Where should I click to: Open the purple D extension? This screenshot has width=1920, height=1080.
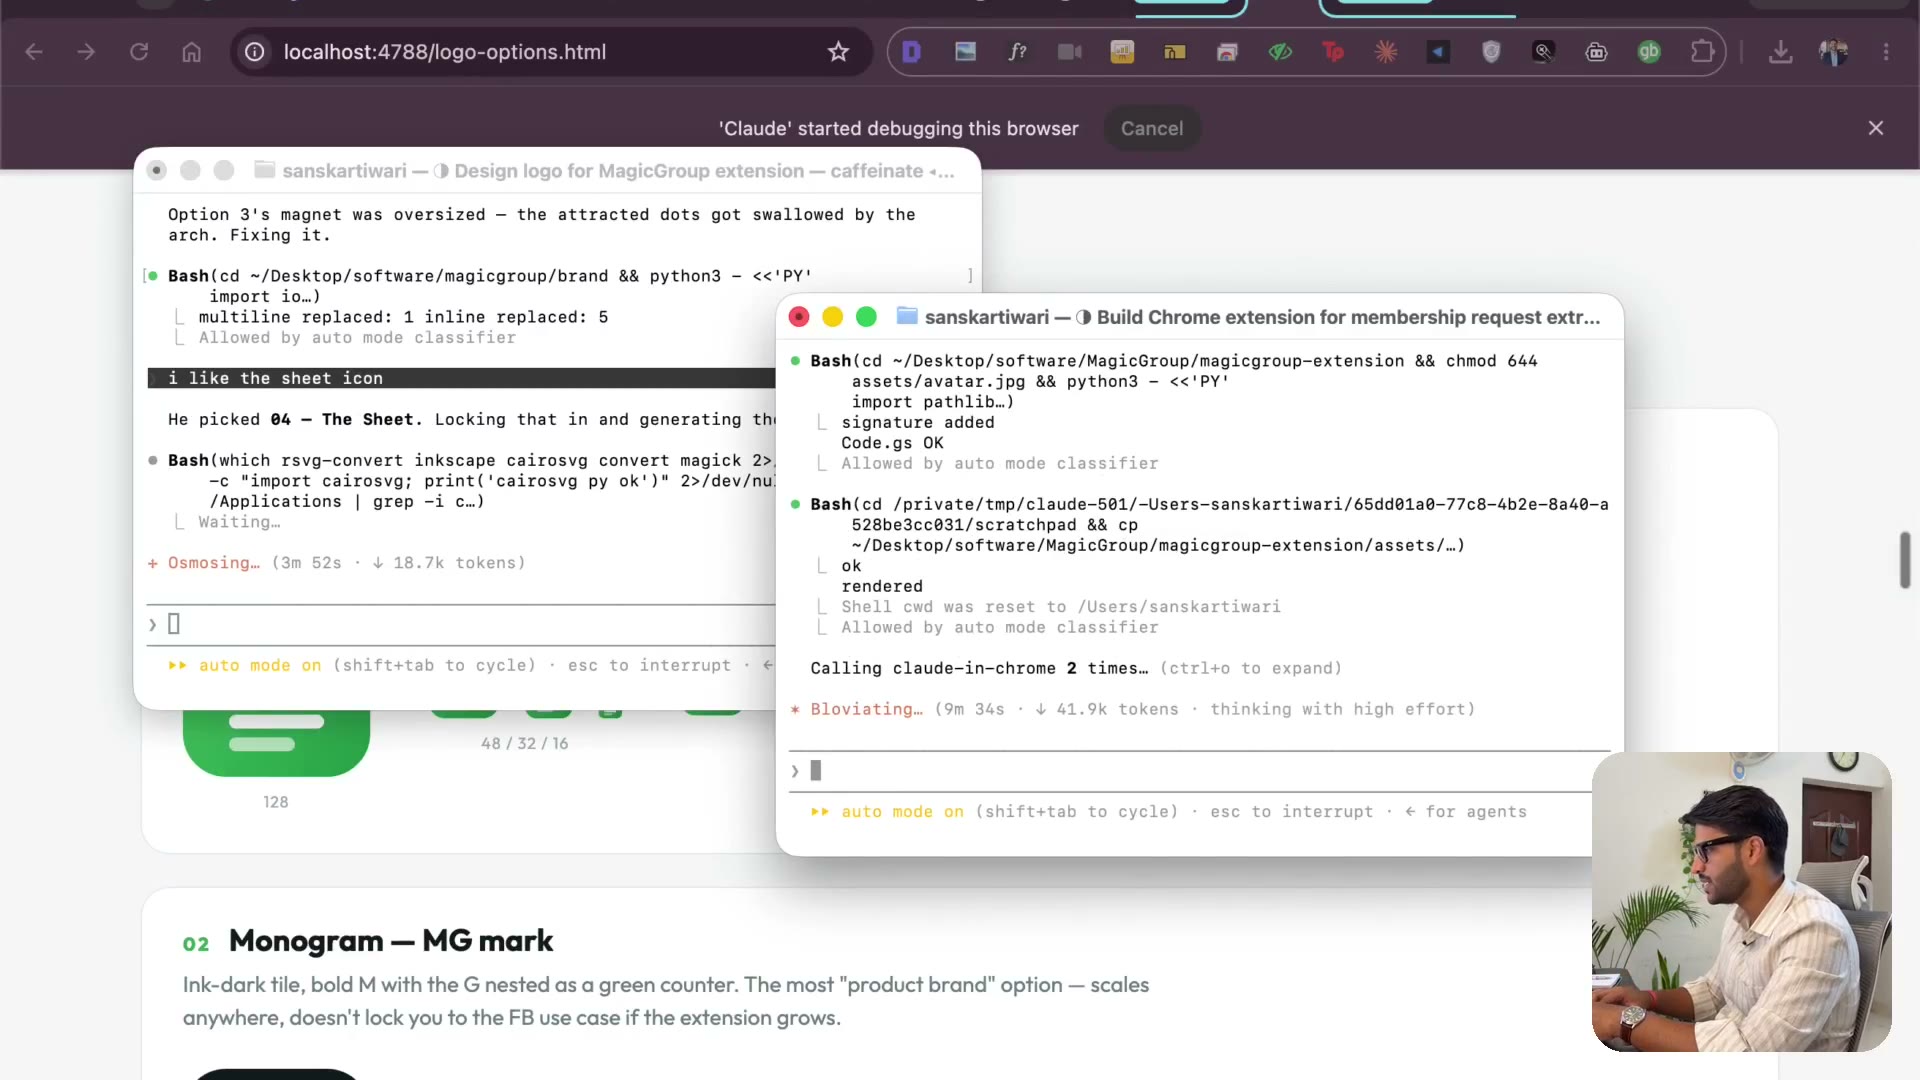click(912, 52)
